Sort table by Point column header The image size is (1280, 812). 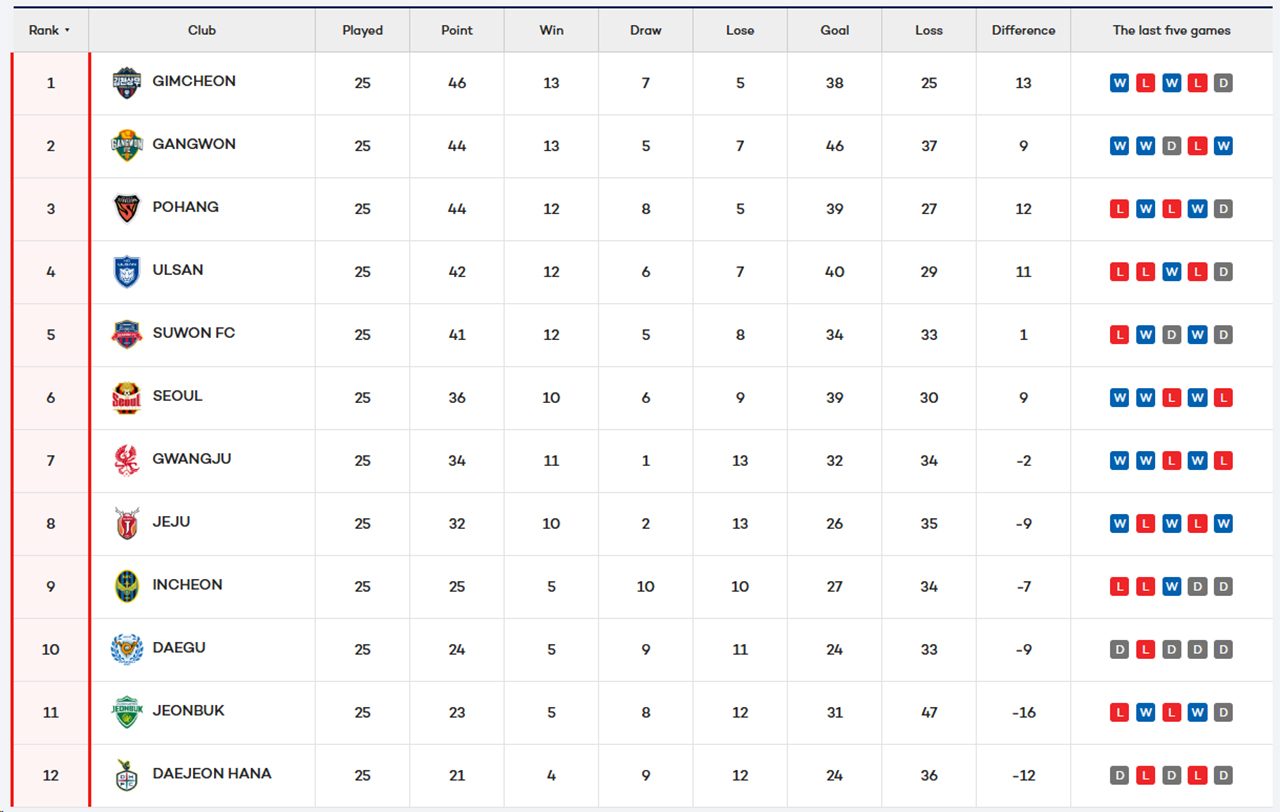[457, 31]
